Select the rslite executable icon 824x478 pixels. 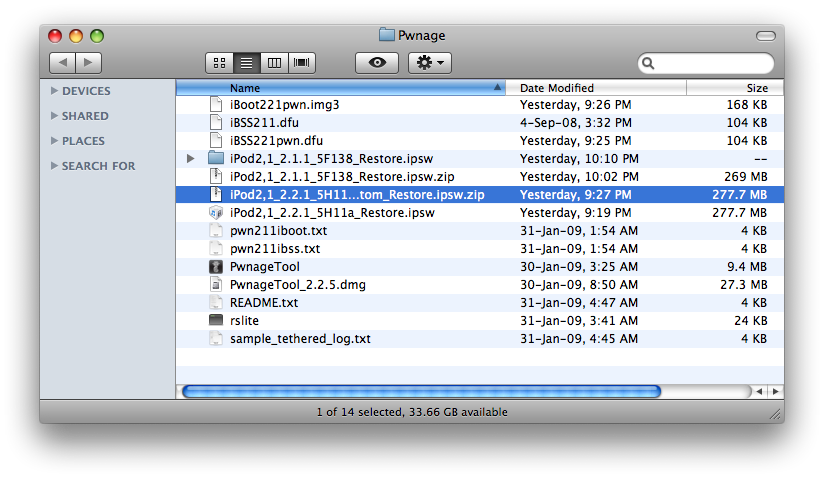(x=216, y=321)
